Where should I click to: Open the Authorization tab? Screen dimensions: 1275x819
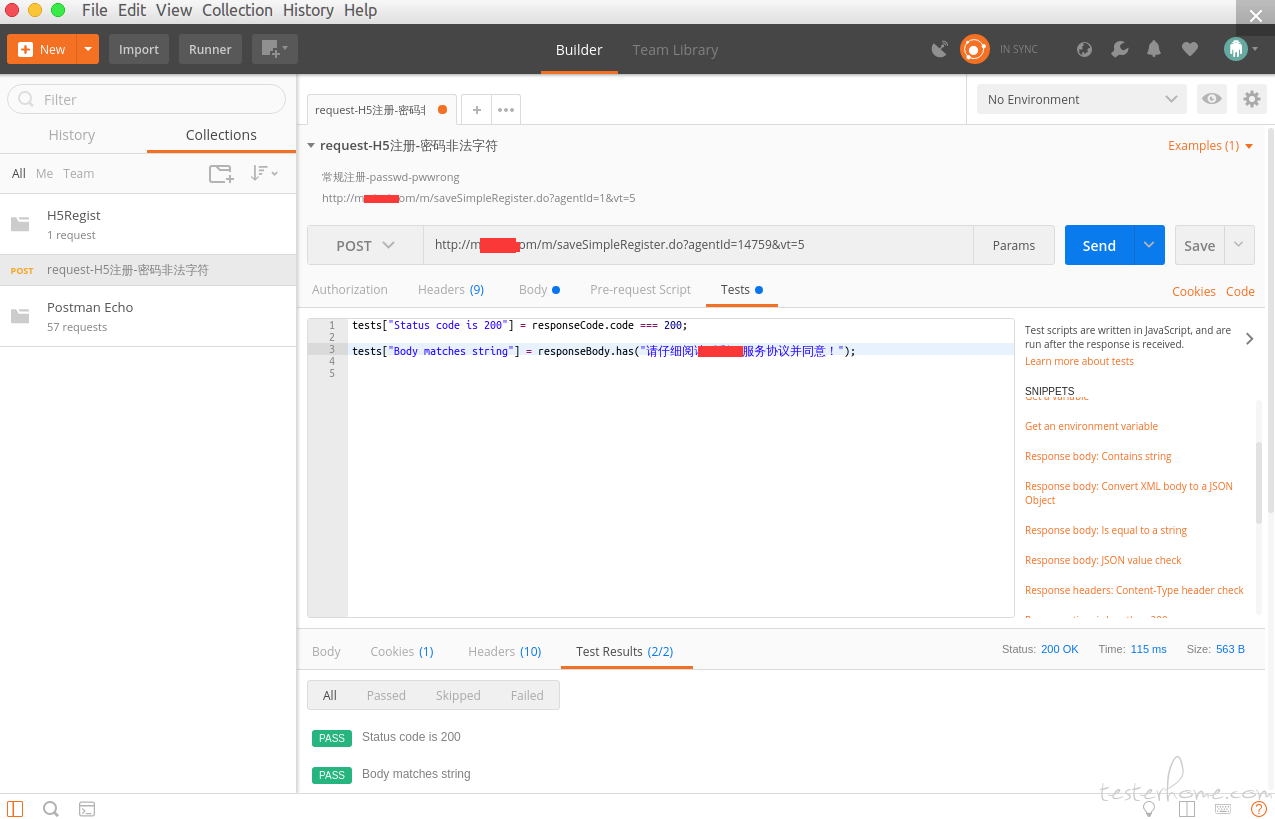pos(350,290)
